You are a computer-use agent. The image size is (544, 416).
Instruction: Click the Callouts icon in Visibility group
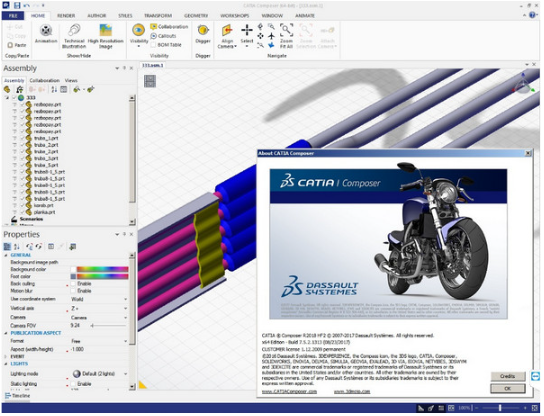point(154,36)
